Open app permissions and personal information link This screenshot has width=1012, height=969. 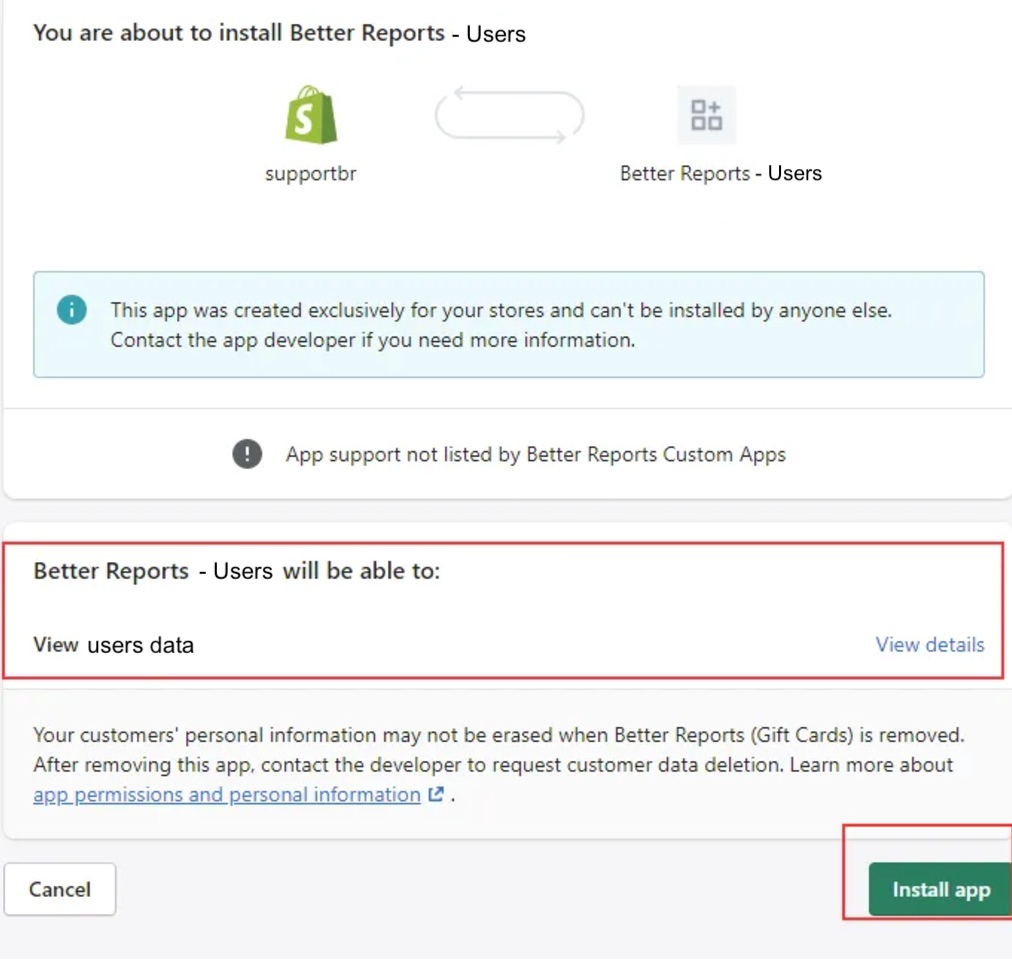(227, 794)
